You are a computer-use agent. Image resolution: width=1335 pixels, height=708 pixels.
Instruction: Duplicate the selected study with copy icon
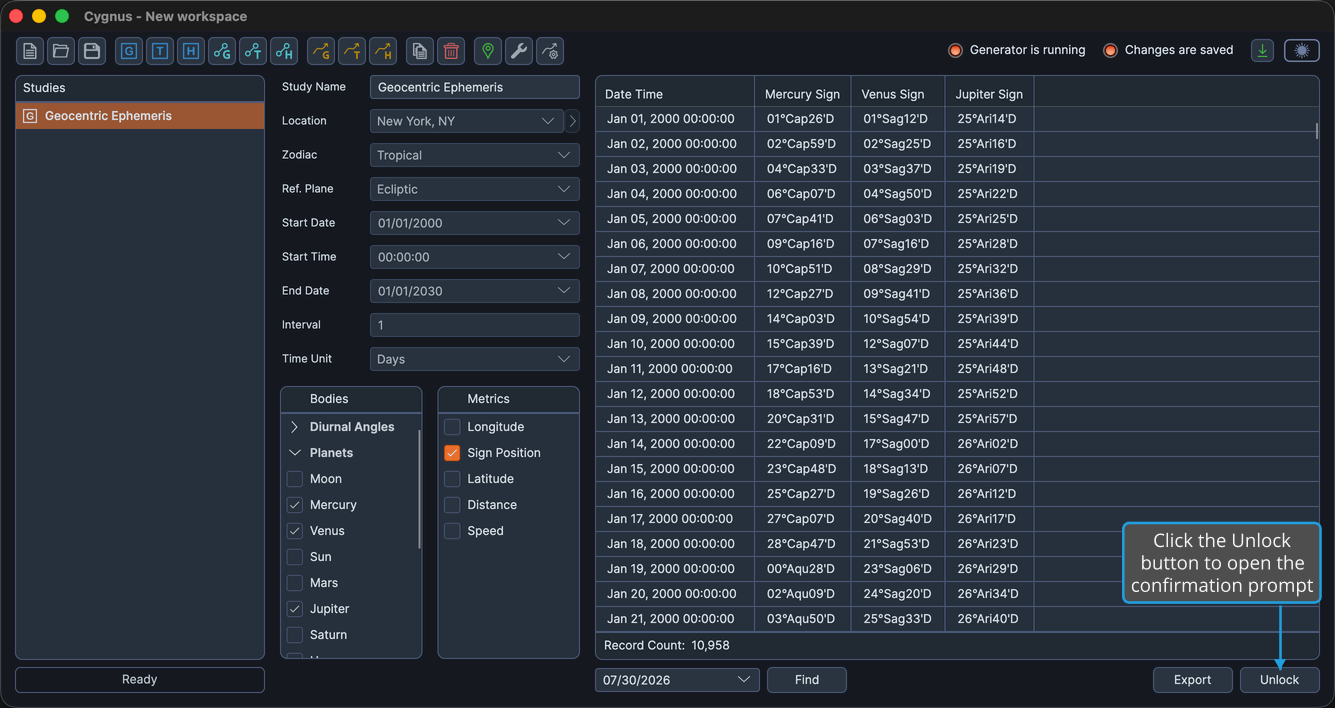coord(420,51)
